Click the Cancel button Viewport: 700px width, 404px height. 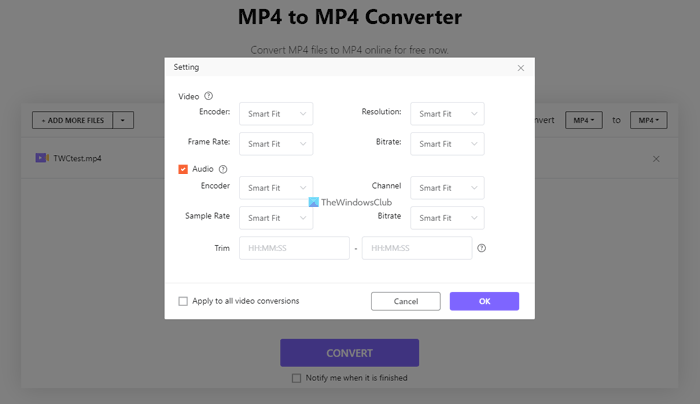point(406,301)
